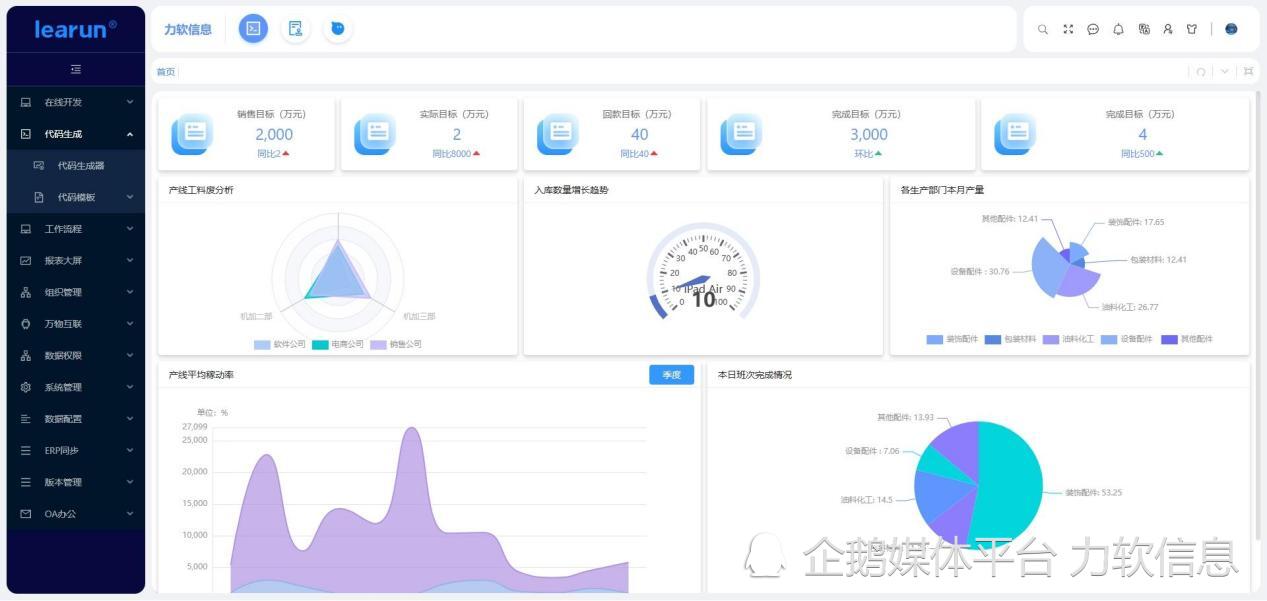Open the theme skin shirt icon
The image size is (1267, 601).
tap(1192, 29)
